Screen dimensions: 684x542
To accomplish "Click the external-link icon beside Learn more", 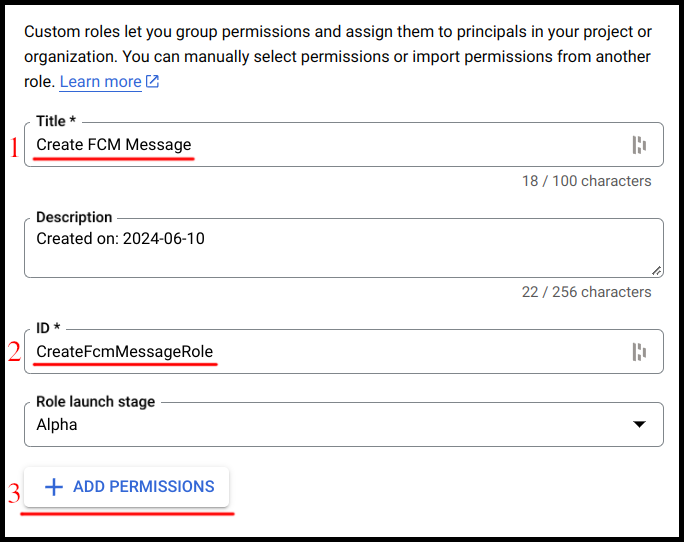I will 152,82.
